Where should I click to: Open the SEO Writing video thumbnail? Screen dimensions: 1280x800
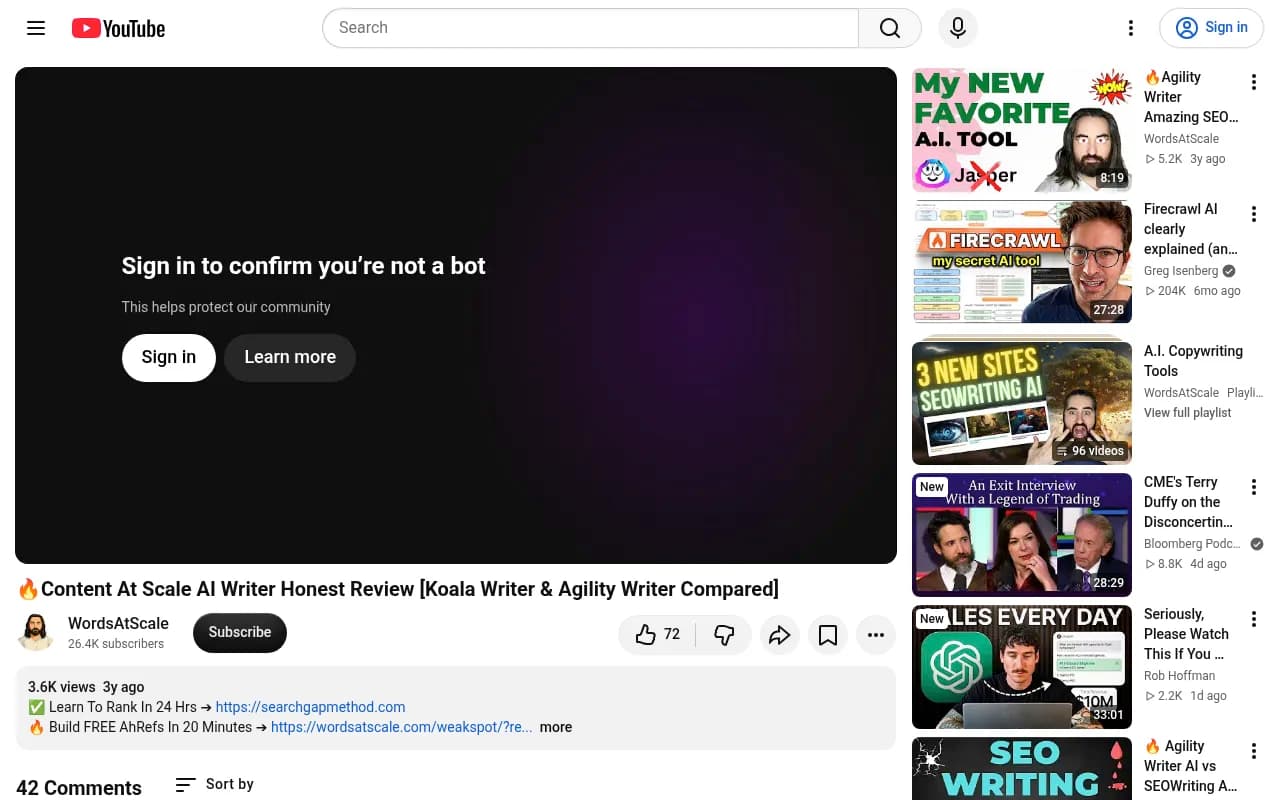point(1022,769)
